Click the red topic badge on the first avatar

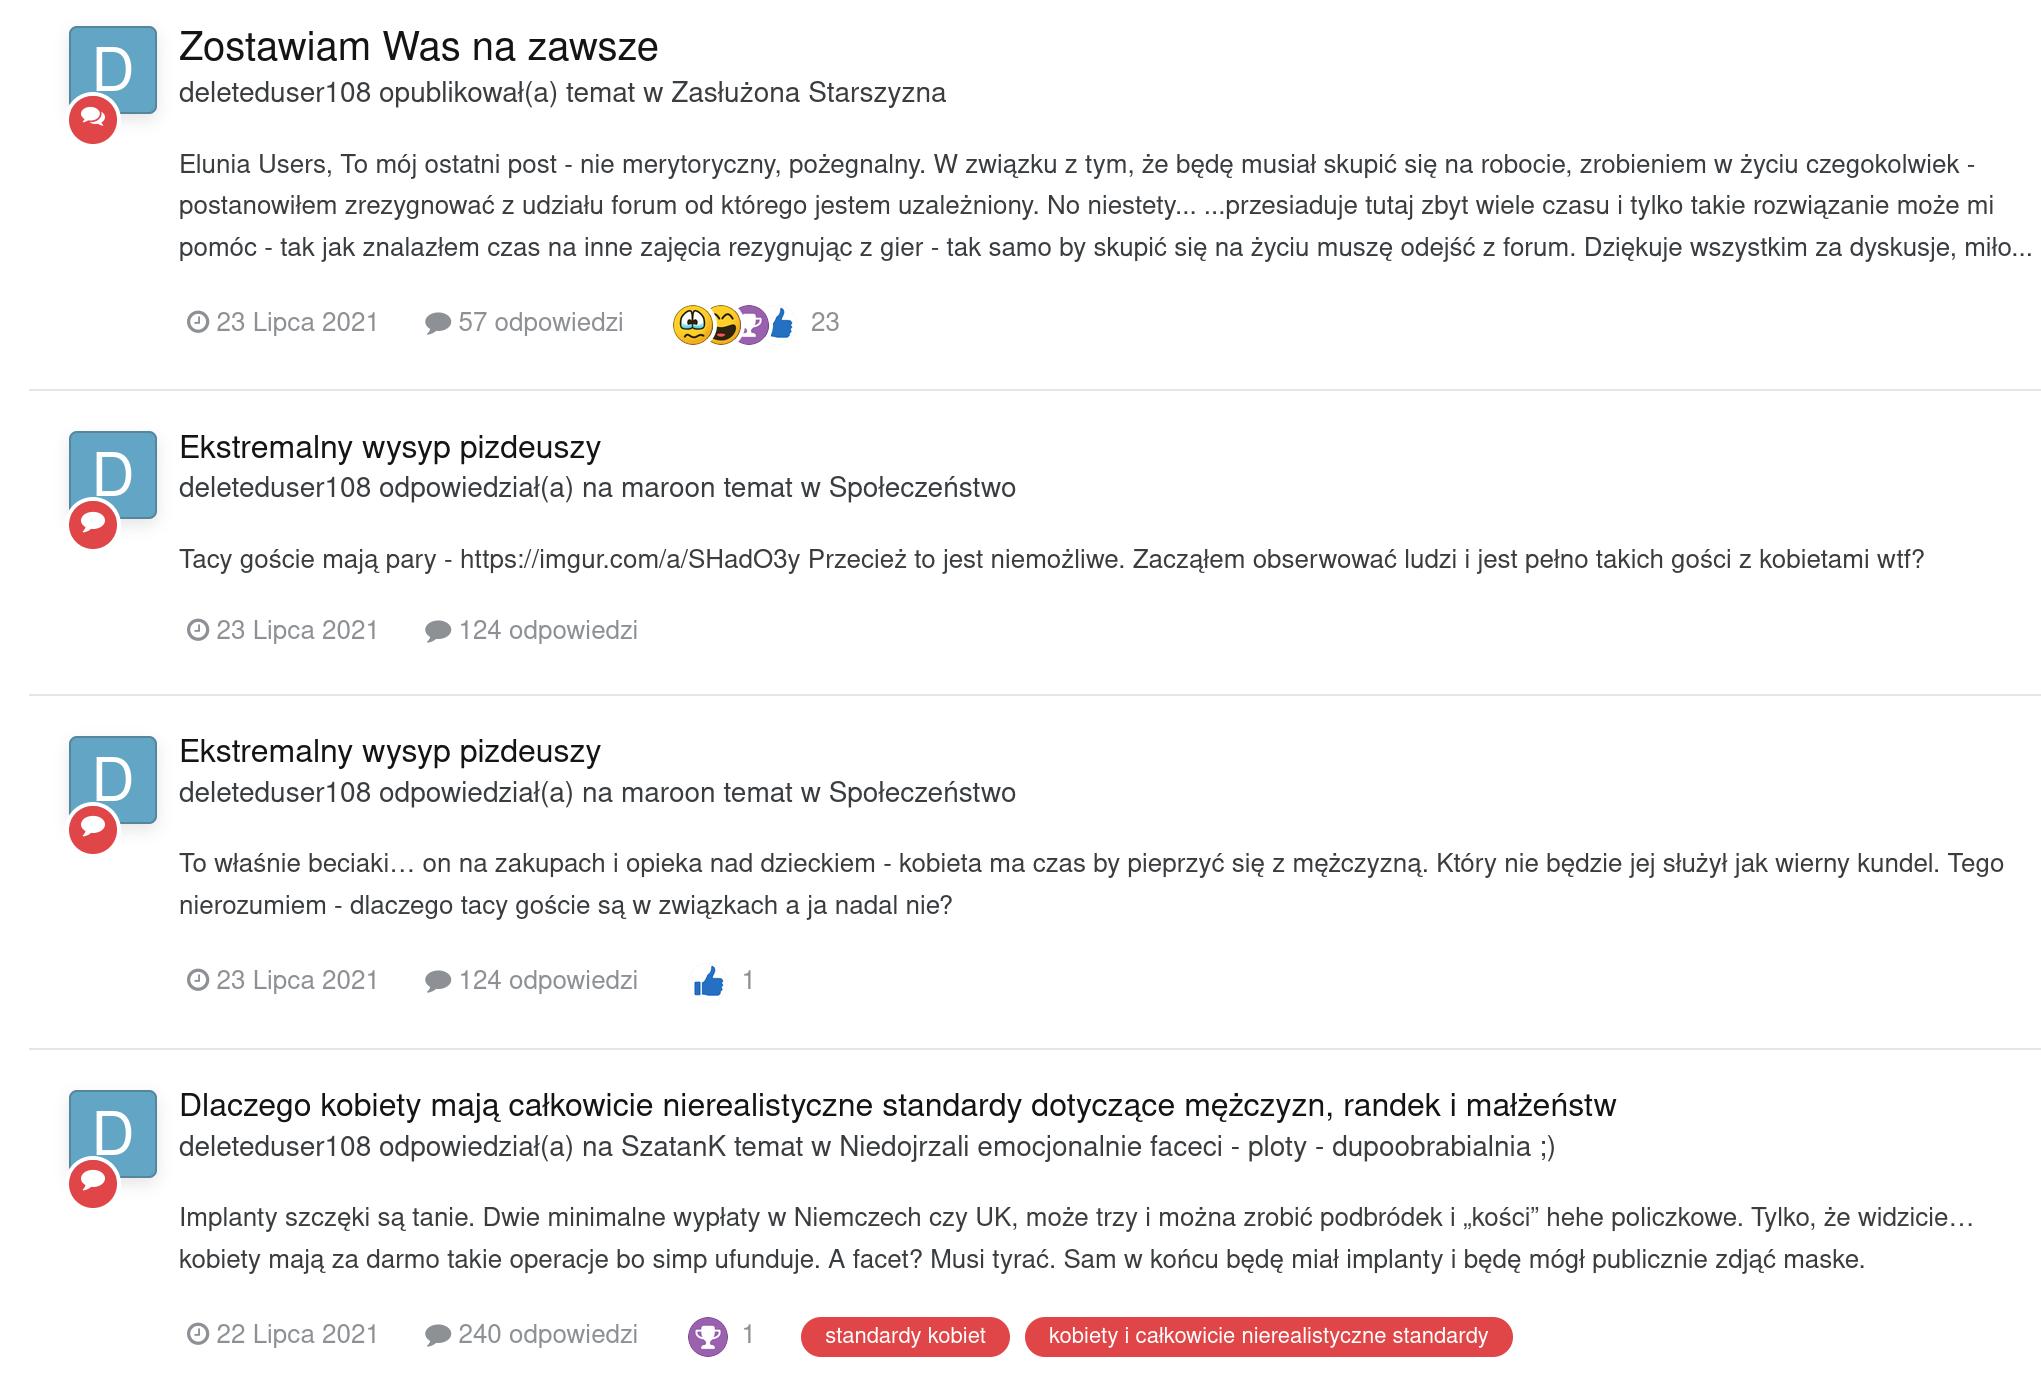pyautogui.click(x=93, y=119)
